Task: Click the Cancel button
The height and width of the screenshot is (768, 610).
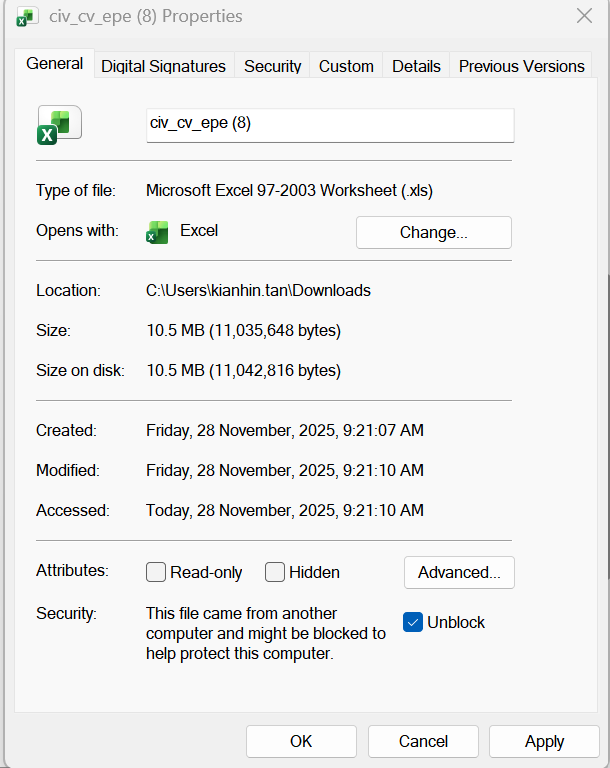Action: pos(423,741)
